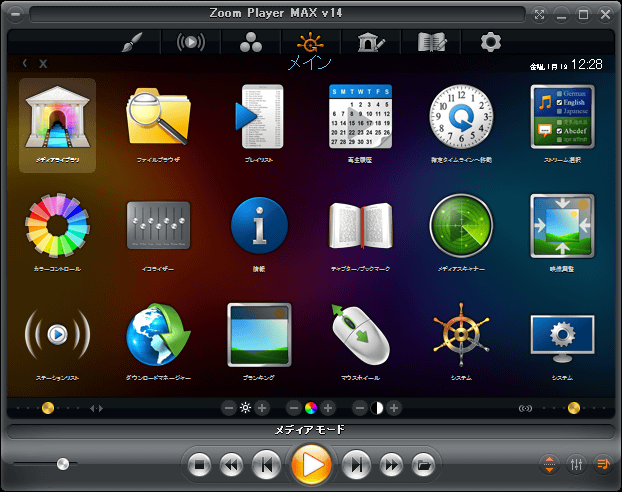Switch to the library building edit tab

[x=371, y=42]
